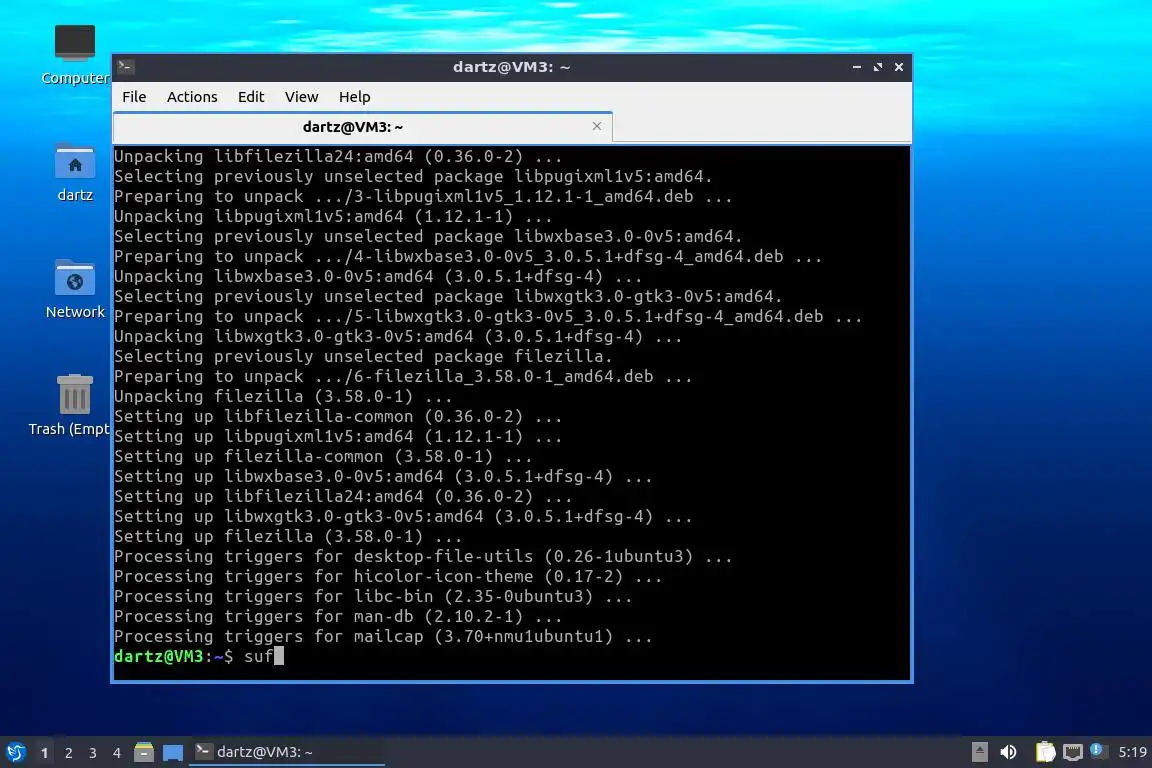1152x768 pixels.
Task: Select the dartz home folder desktop icon
Action: (x=75, y=173)
